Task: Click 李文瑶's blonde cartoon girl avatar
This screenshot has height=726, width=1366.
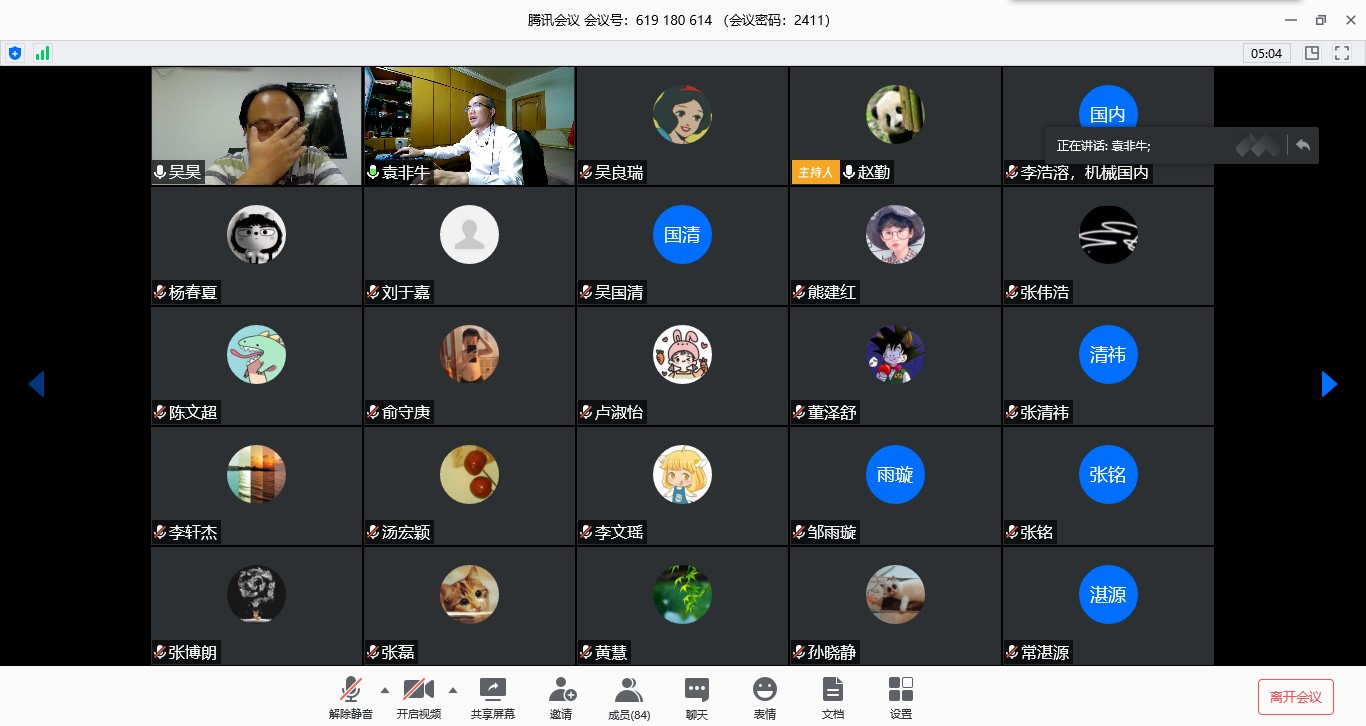Action: click(682, 474)
